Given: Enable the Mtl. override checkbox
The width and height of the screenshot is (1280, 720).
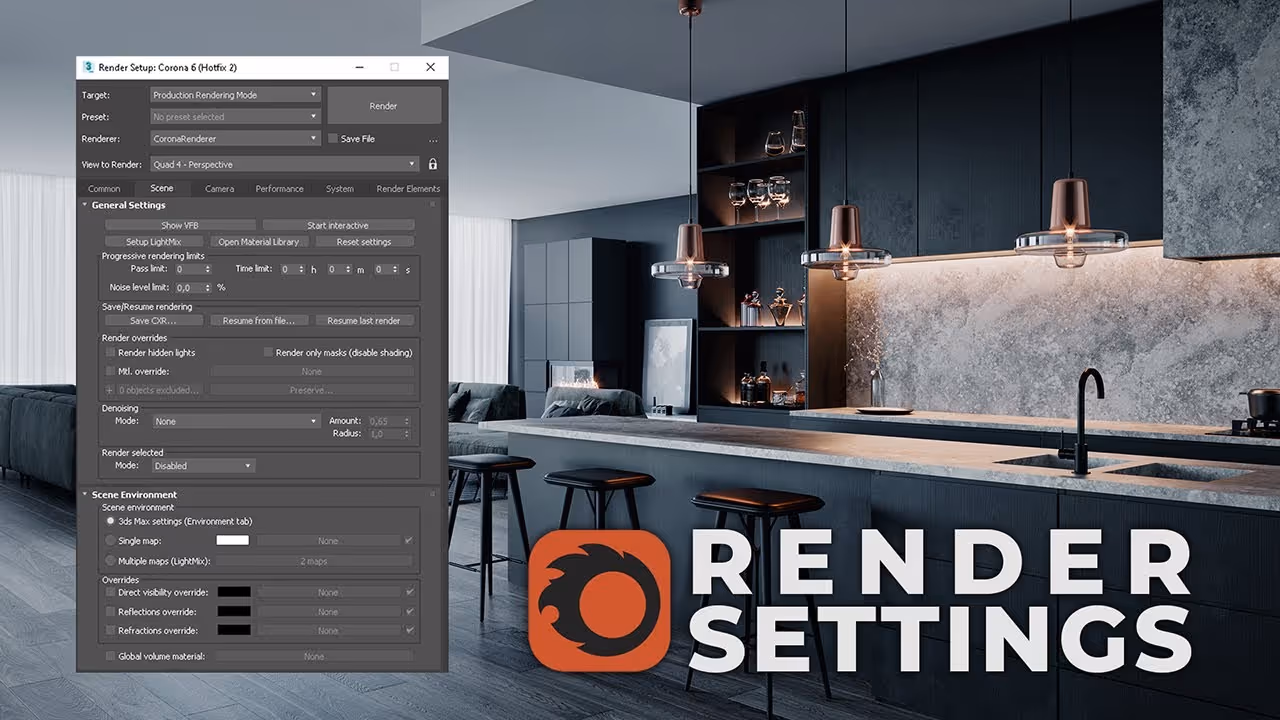Looking at the screenshot, I should (x=110, y=371).
